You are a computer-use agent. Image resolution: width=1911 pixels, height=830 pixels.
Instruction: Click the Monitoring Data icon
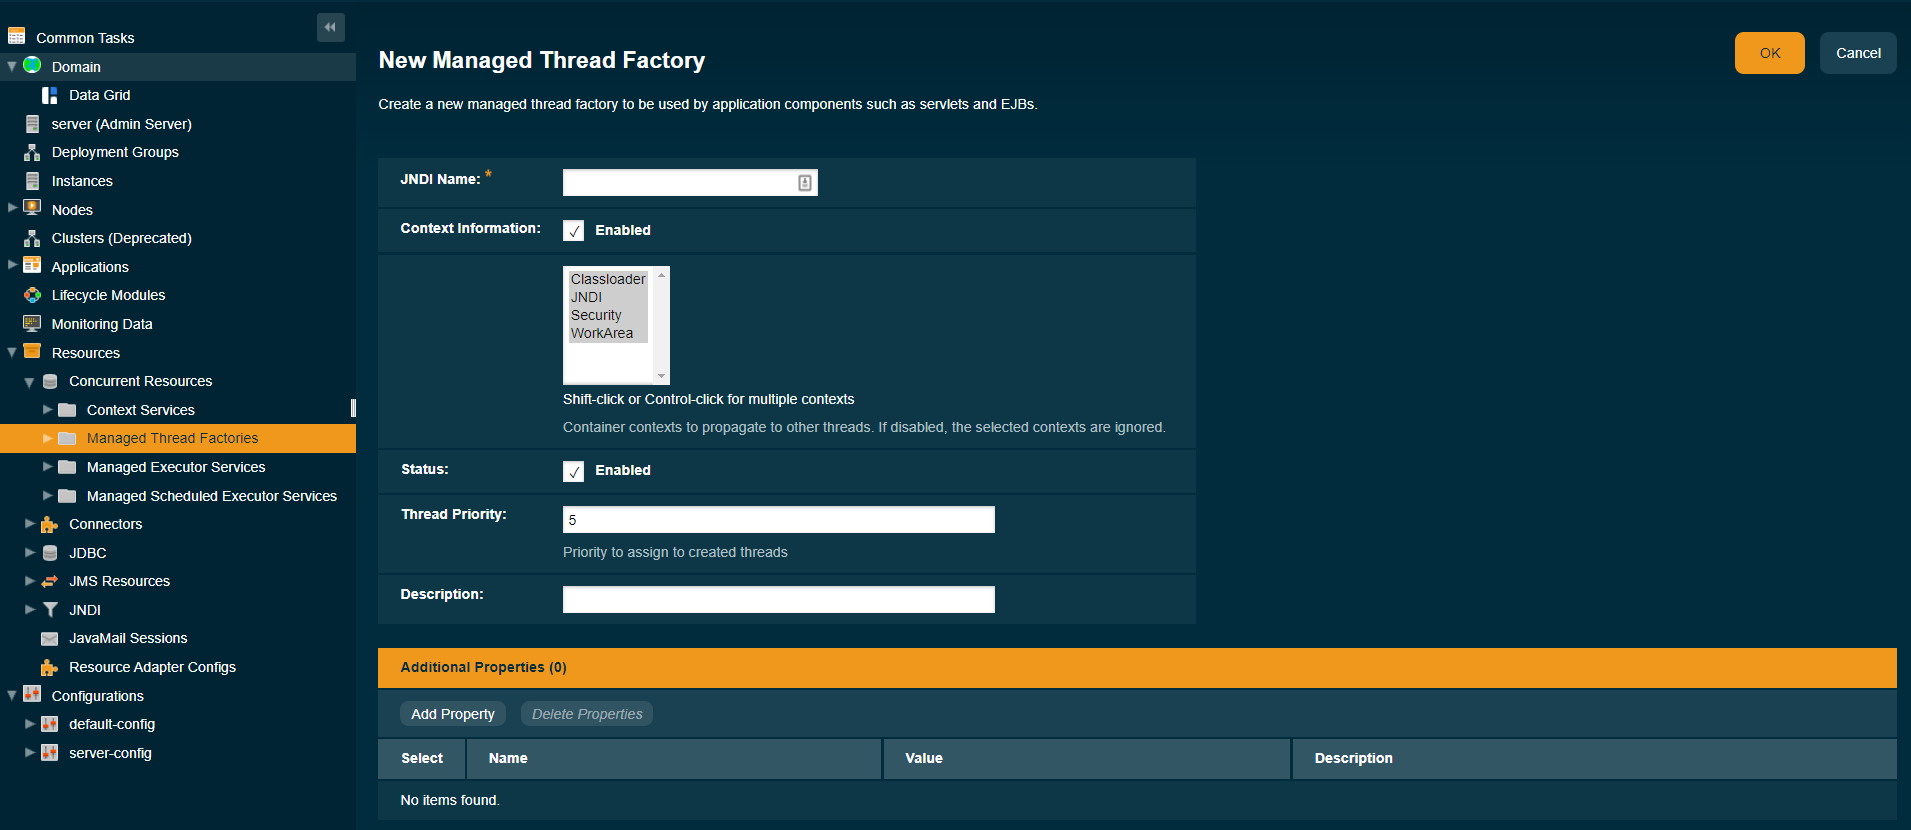pyautogui.click(x=32, y=324)
